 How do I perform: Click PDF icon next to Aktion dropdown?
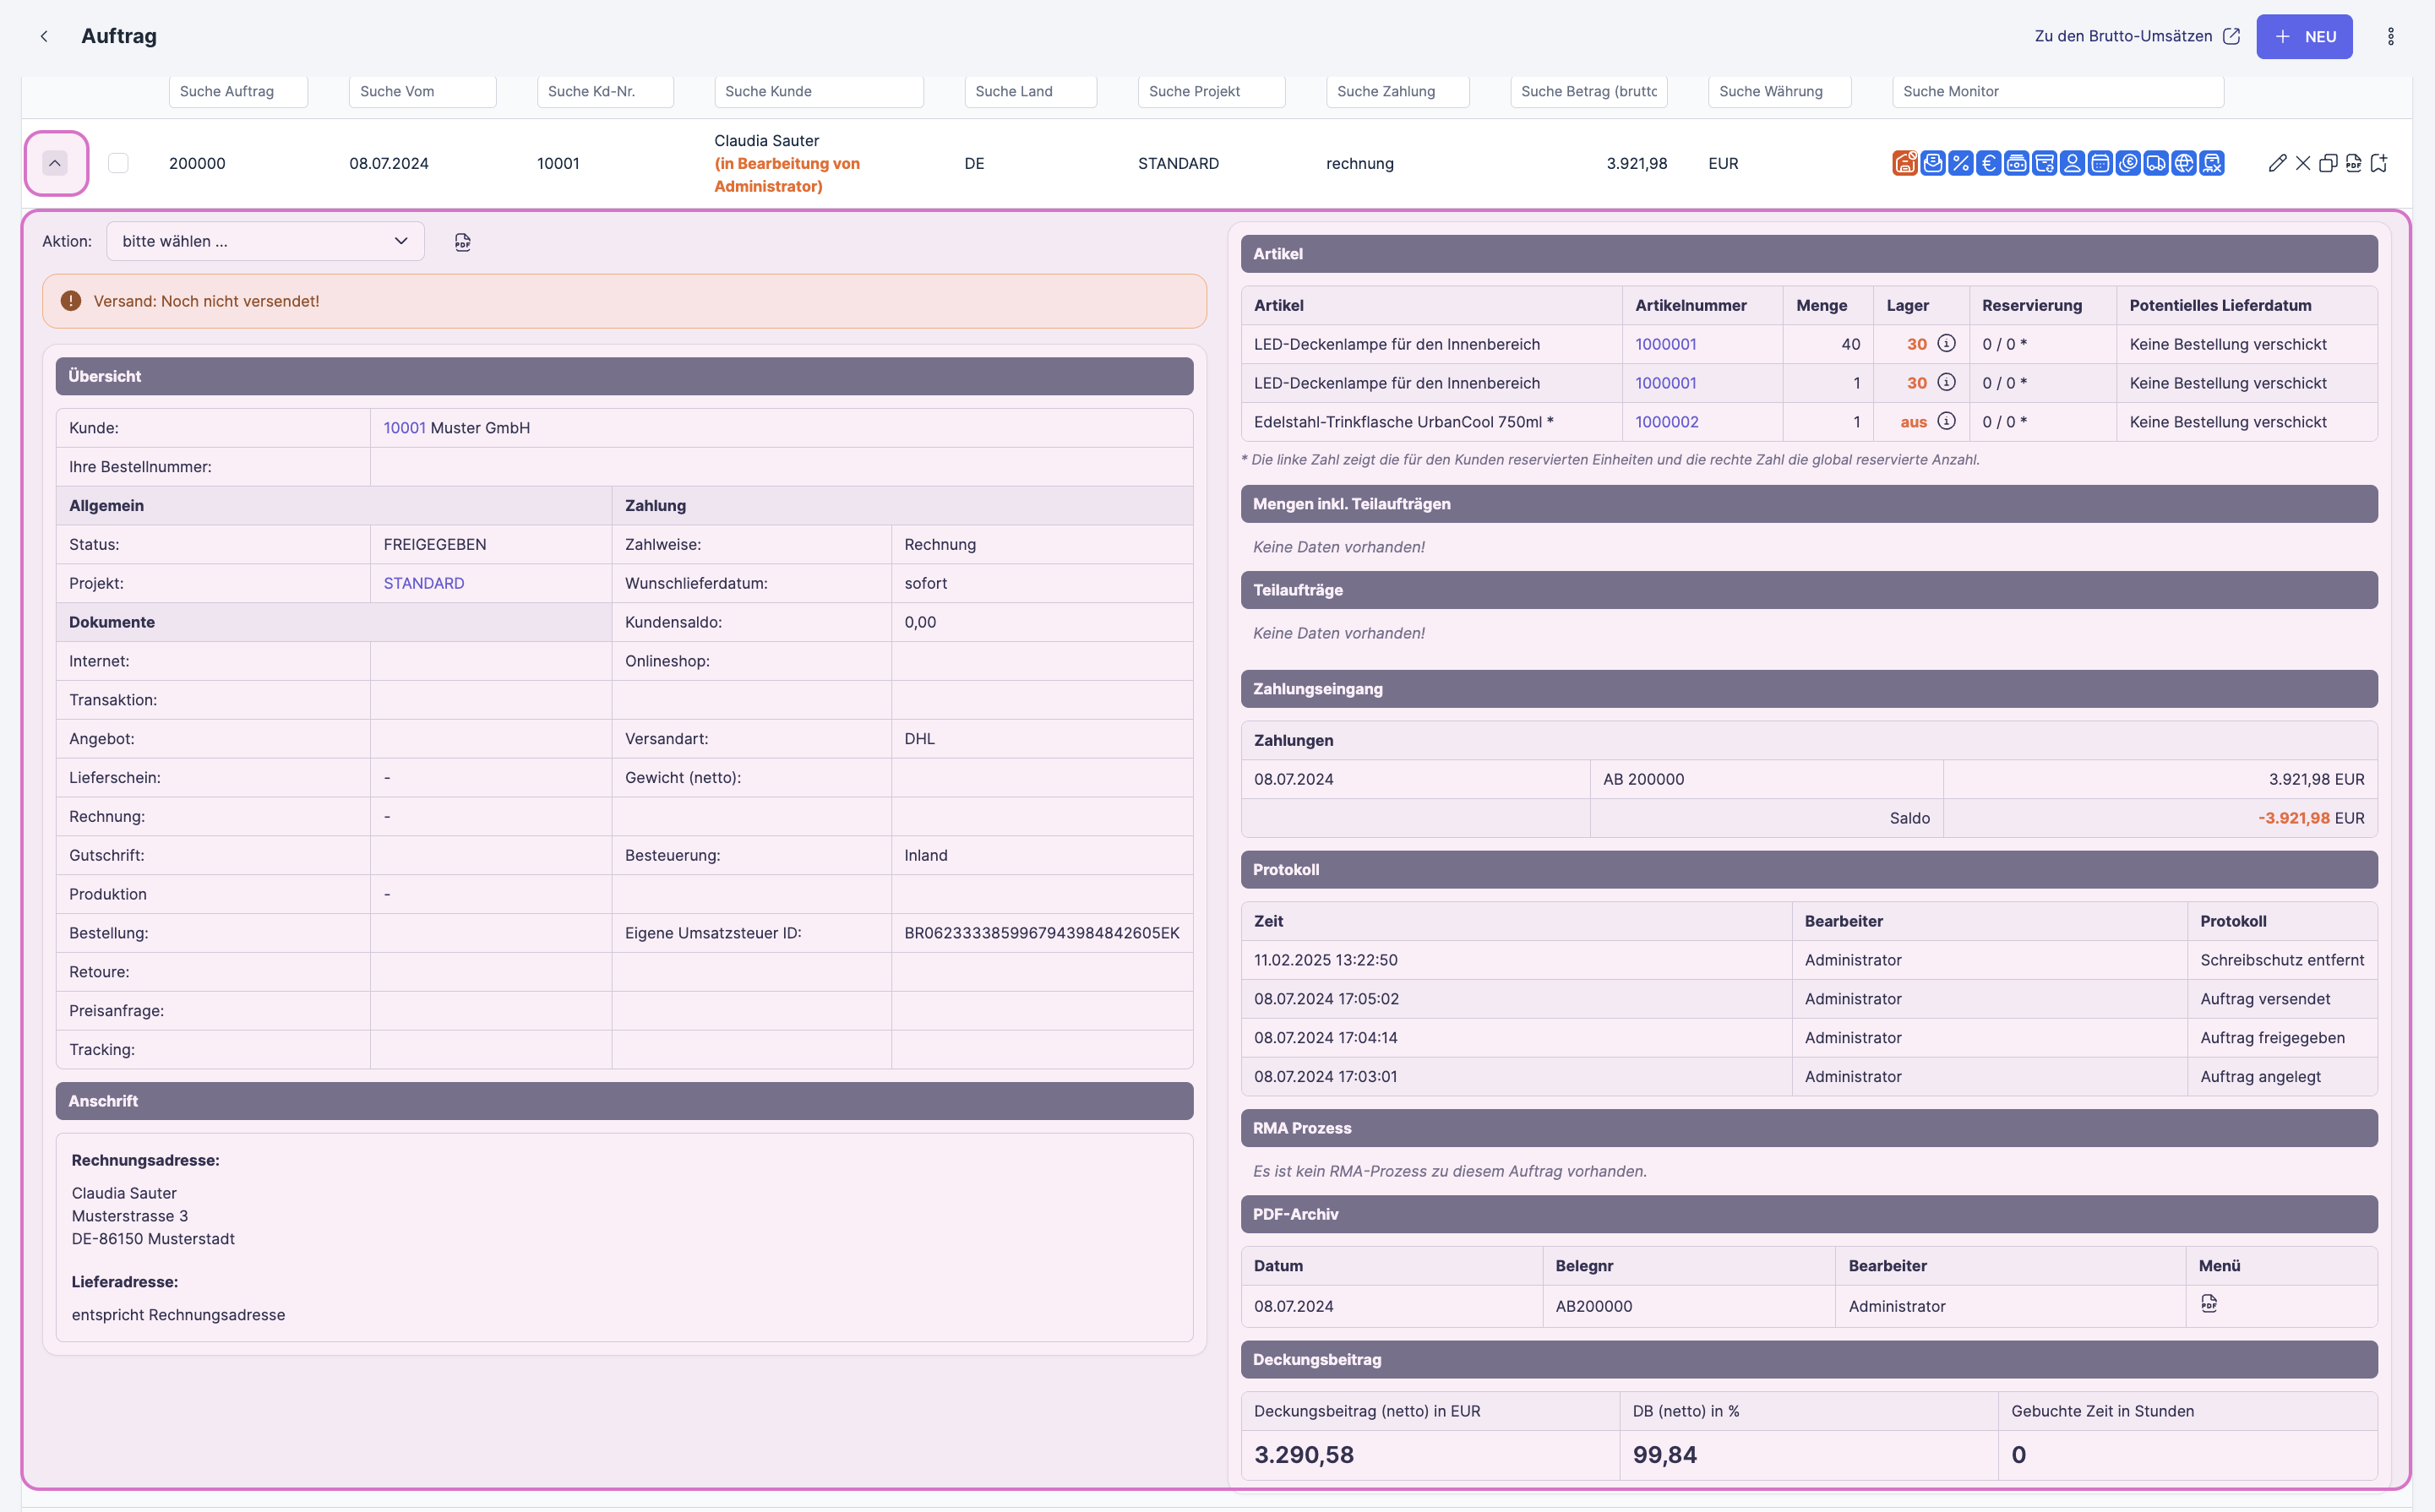point(462,242)
